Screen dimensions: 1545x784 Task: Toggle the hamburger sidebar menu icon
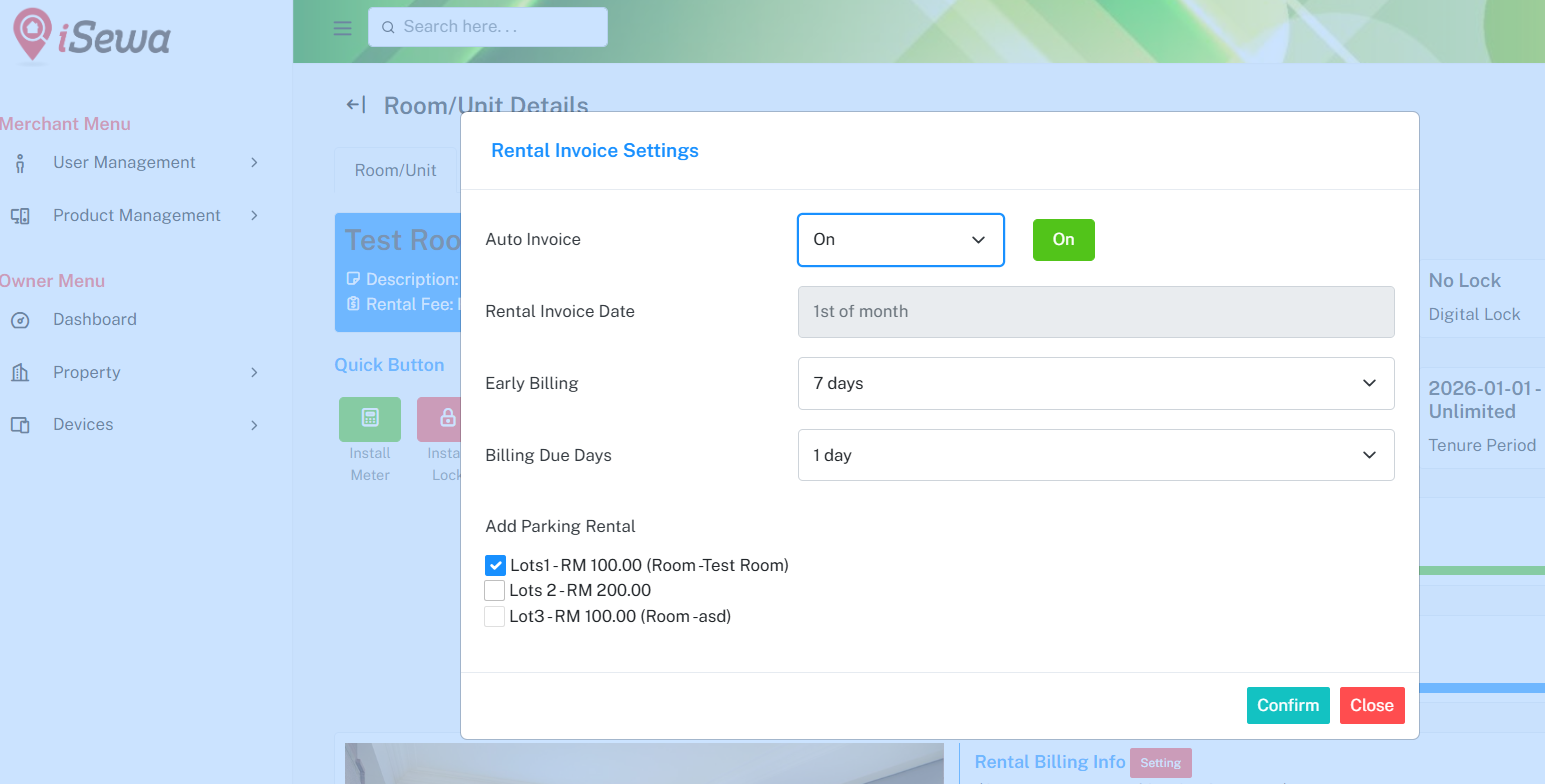click(342, 28)
